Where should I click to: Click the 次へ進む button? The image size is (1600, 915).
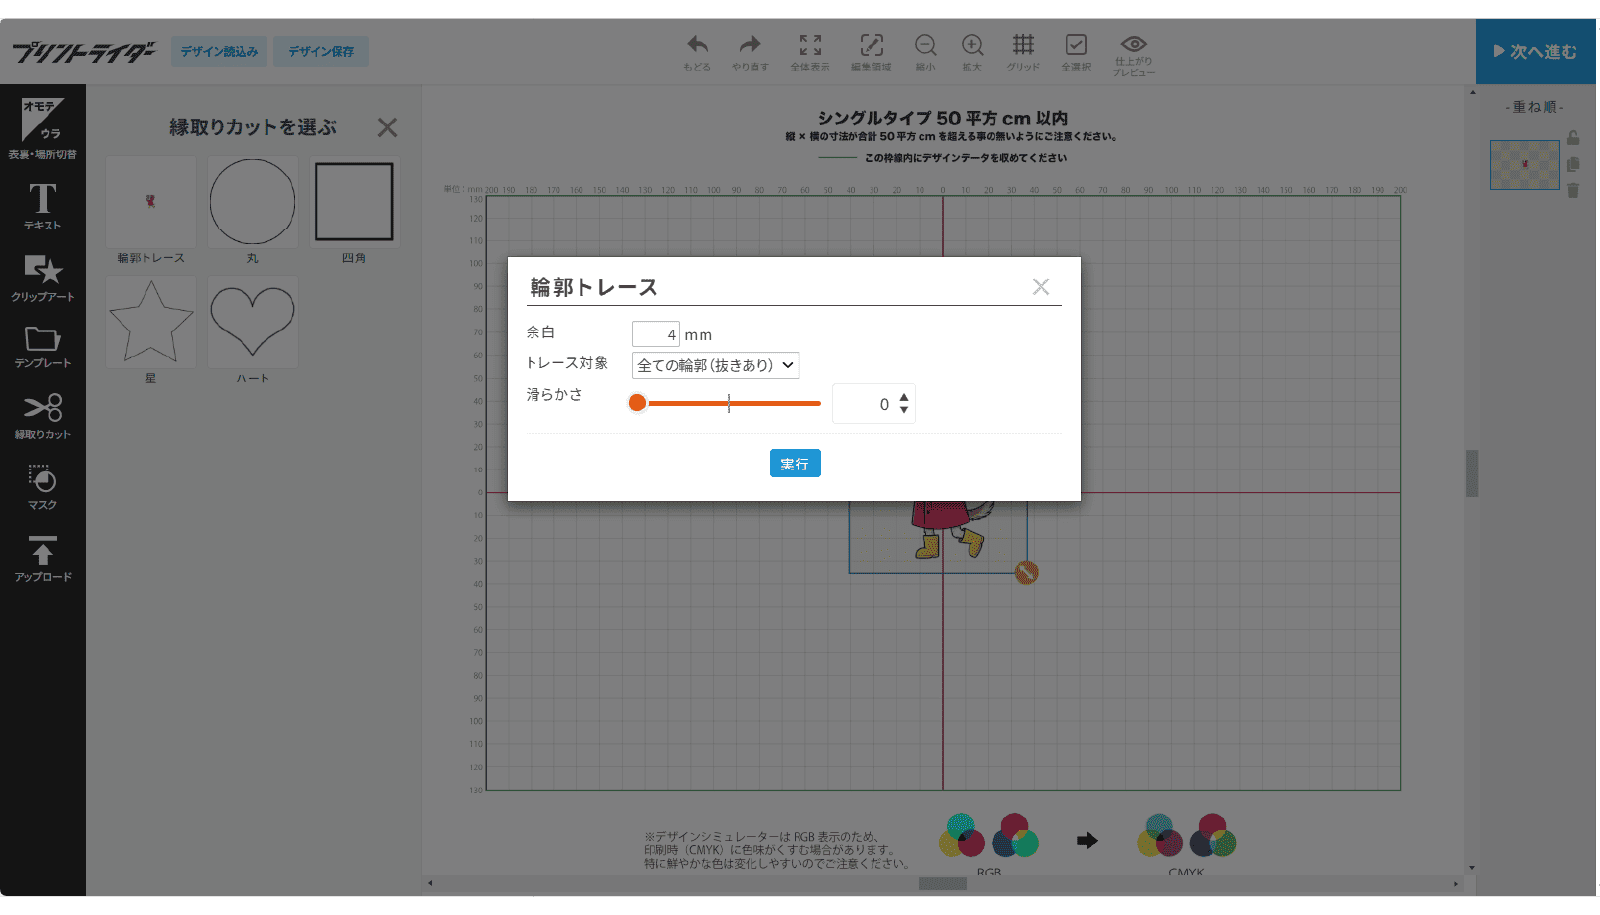pos(1535,51)
